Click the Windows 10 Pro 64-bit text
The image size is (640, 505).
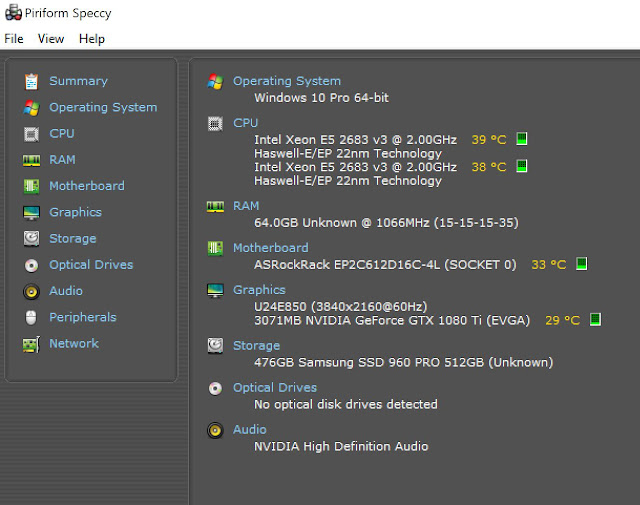(321, 98)
